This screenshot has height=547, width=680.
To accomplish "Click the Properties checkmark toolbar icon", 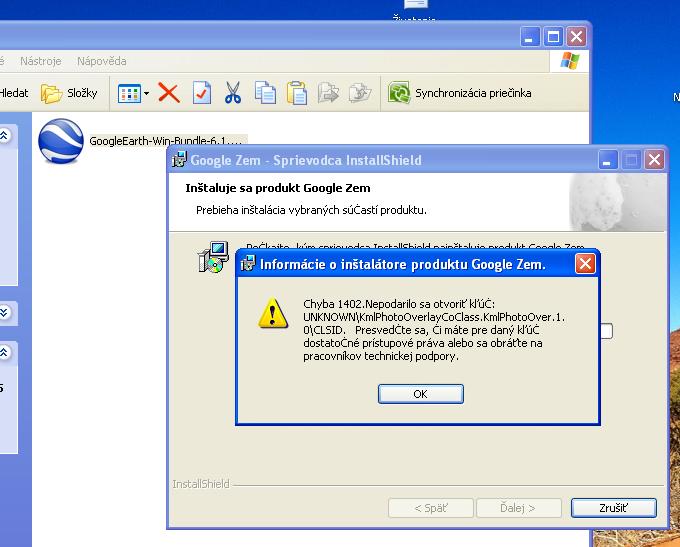I will coord(201,94).
